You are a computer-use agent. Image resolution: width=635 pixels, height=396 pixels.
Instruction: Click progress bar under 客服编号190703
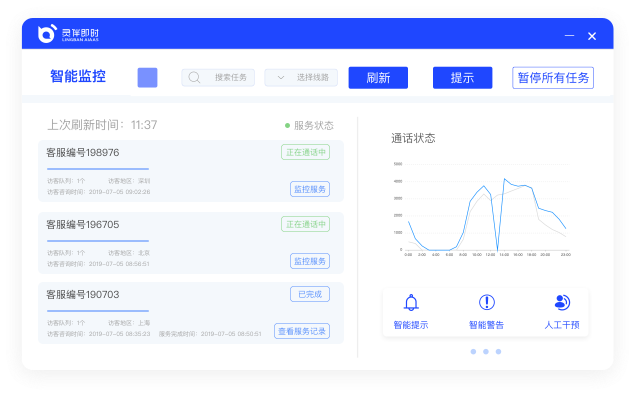[x=98, y=311]
